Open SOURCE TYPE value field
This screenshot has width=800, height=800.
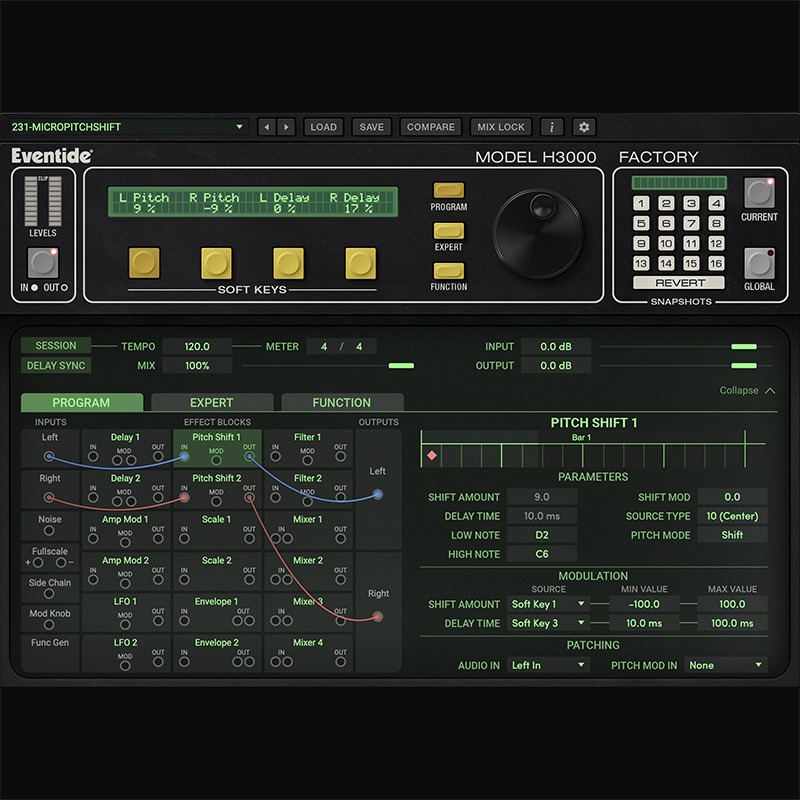coord(732,516)
